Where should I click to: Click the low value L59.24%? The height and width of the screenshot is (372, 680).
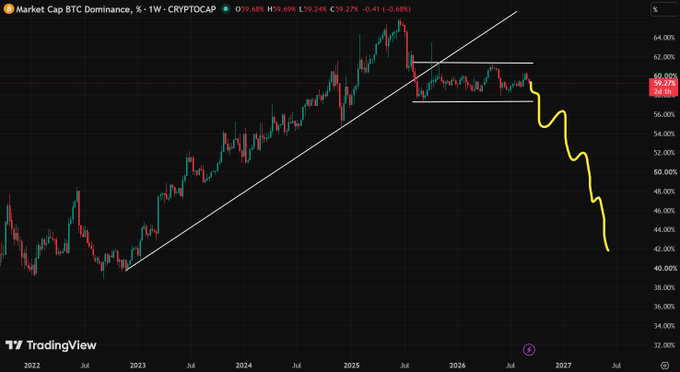pos(314,9)
